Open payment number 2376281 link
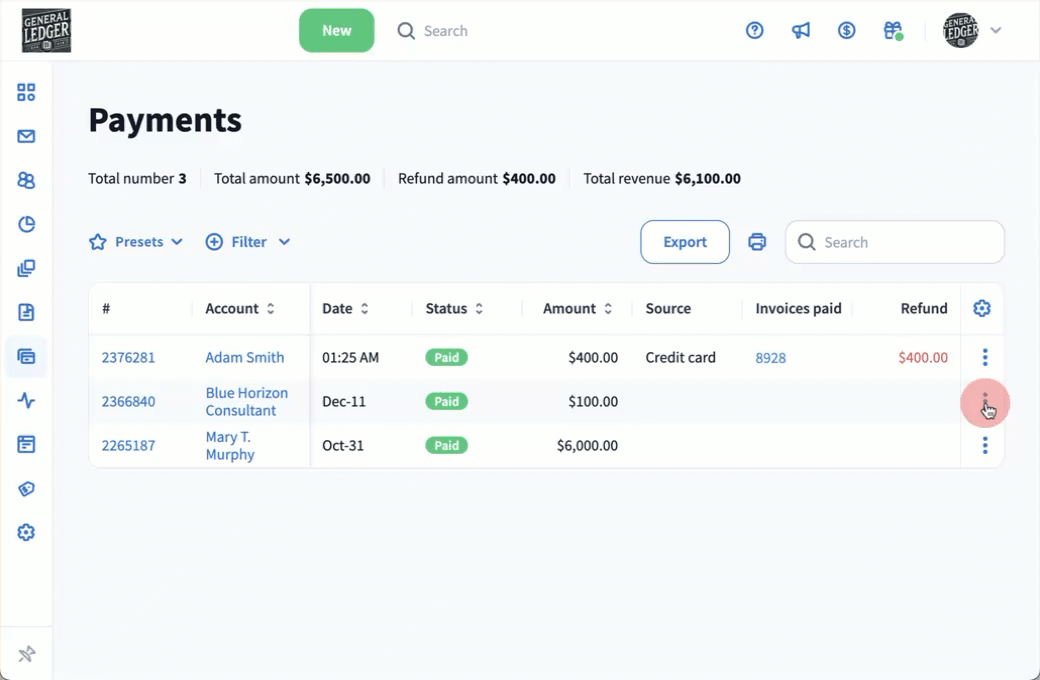The height and width of the screenshot is (680, 1040). [128, 357]
